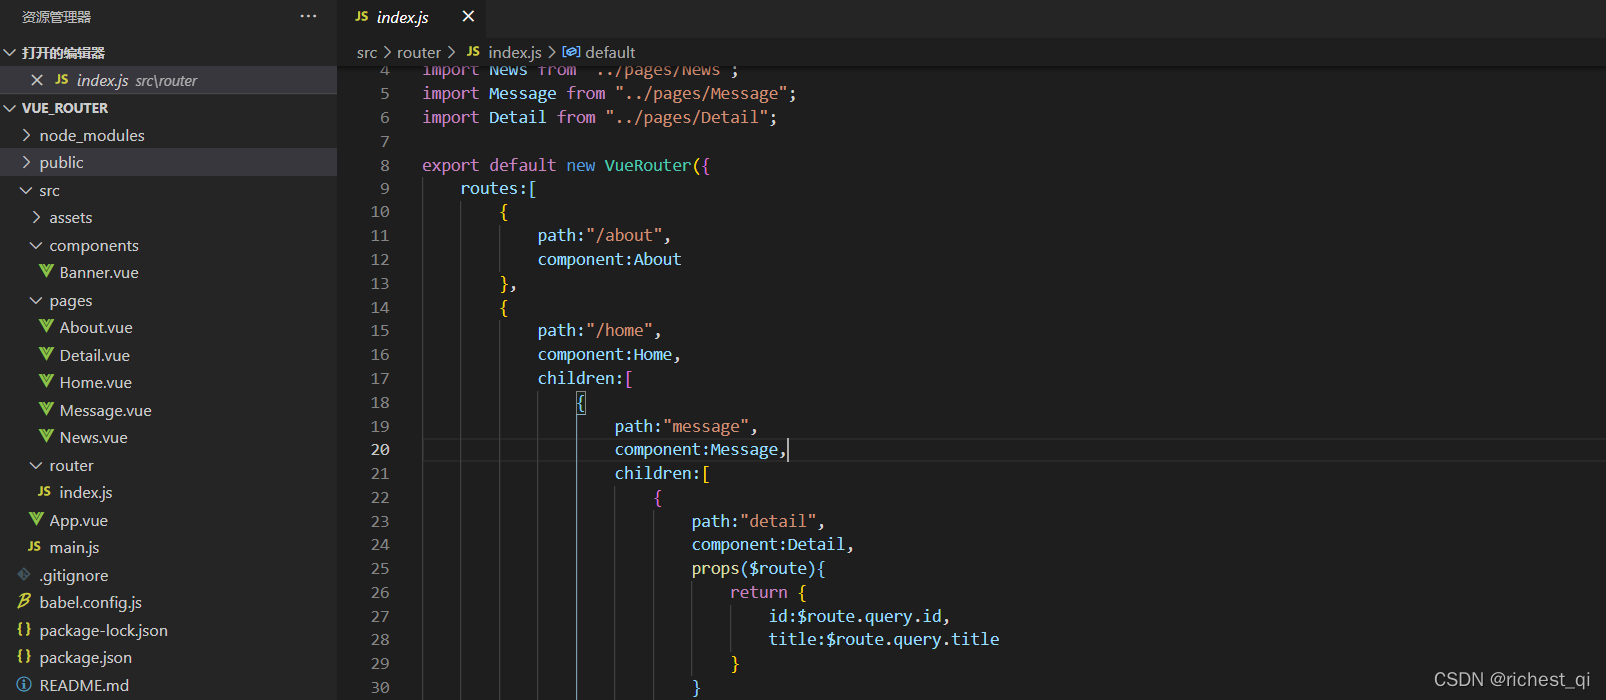Click the JSON braces icon of package-lock.json
The height and width of the screenshot is (700, 1606).
[x=24, y=629]
